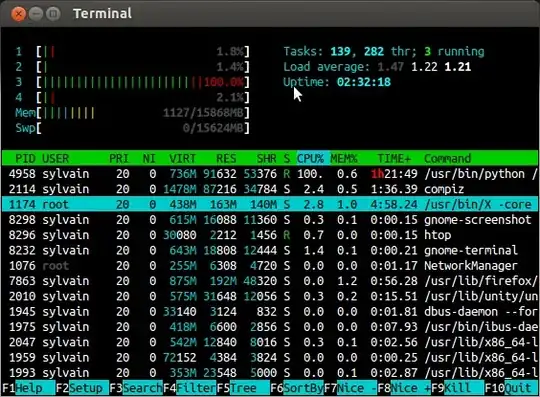The width and height of the screenshot is (540, 397).
Task: Click the F1 Help function key label
Action: point(29,388)
